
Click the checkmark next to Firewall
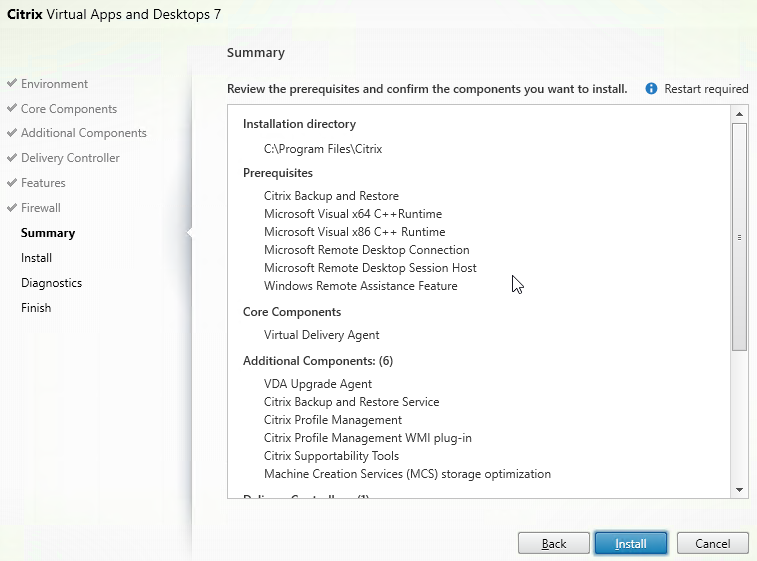(12, 208)
